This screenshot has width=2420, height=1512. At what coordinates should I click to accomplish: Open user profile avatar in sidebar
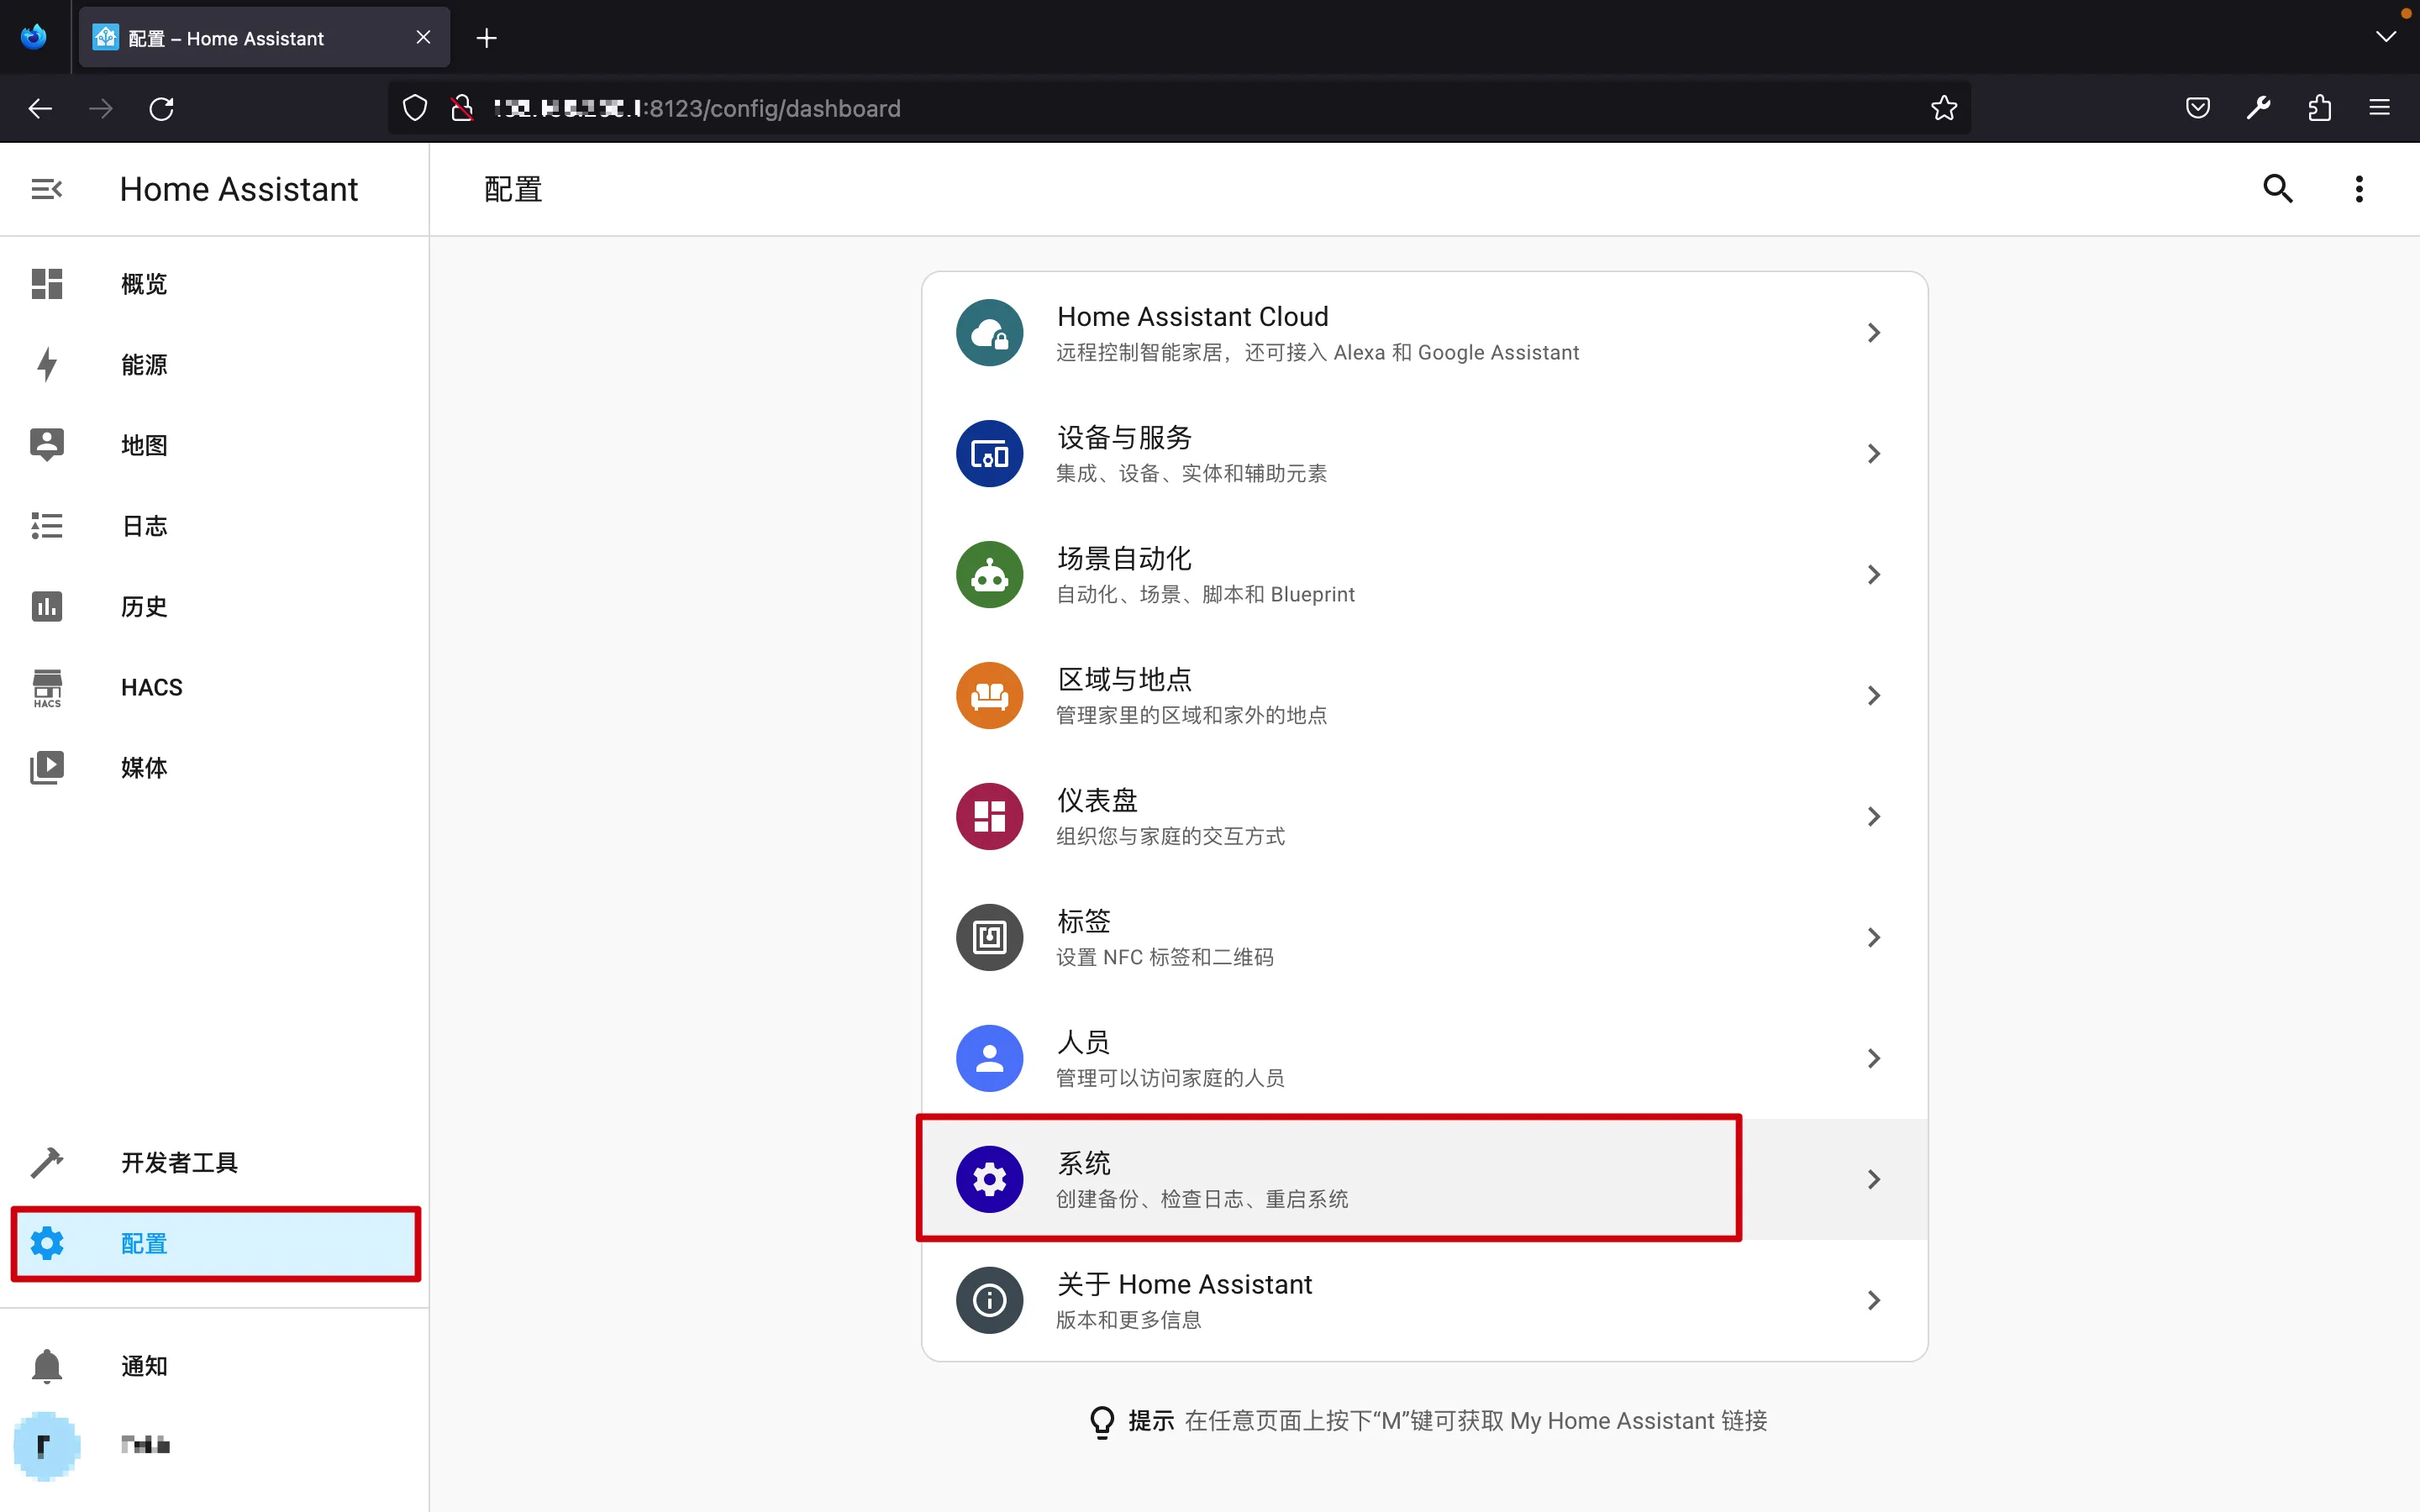(46, 1445)
